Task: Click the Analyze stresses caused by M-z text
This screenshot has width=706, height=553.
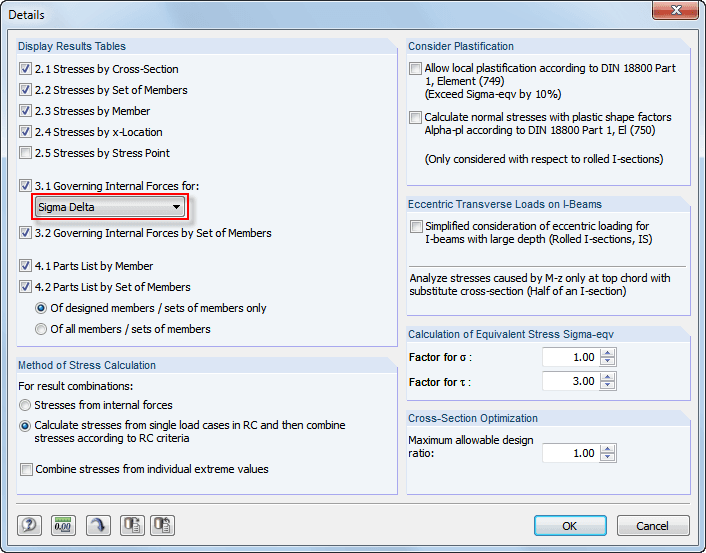Action: (540, 285)
